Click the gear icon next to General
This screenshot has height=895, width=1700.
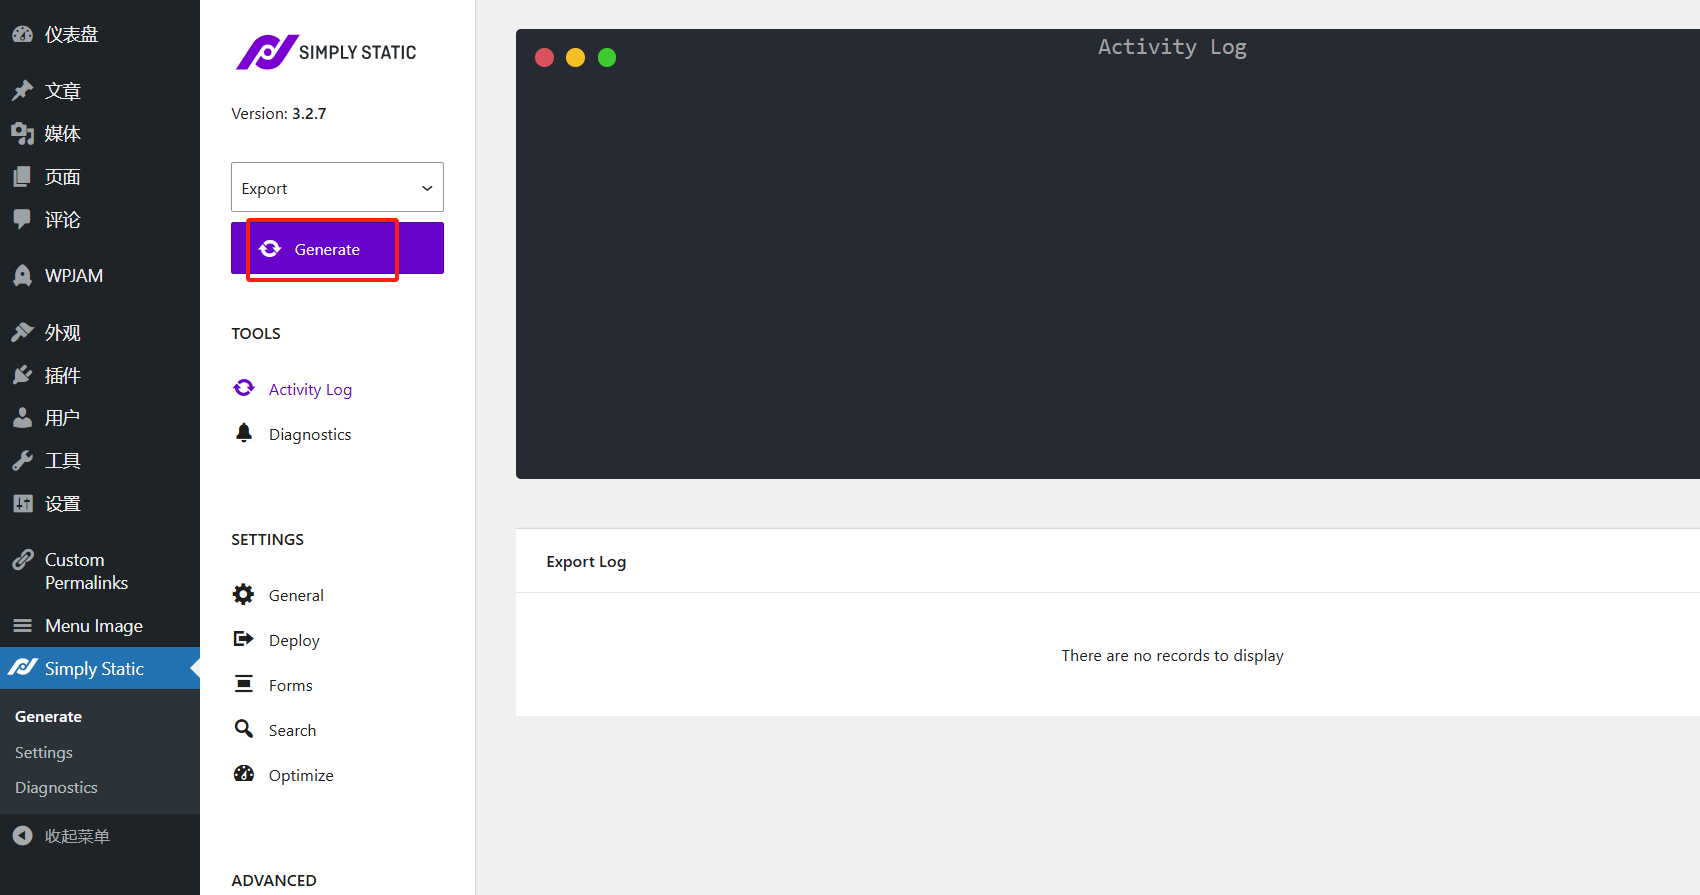click(x=243, y=595)
